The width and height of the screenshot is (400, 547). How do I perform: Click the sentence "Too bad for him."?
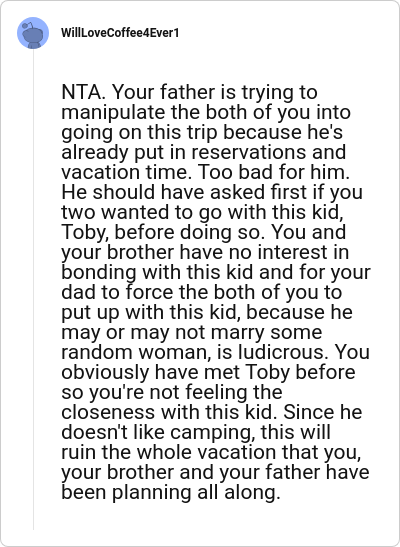[274, 172]
